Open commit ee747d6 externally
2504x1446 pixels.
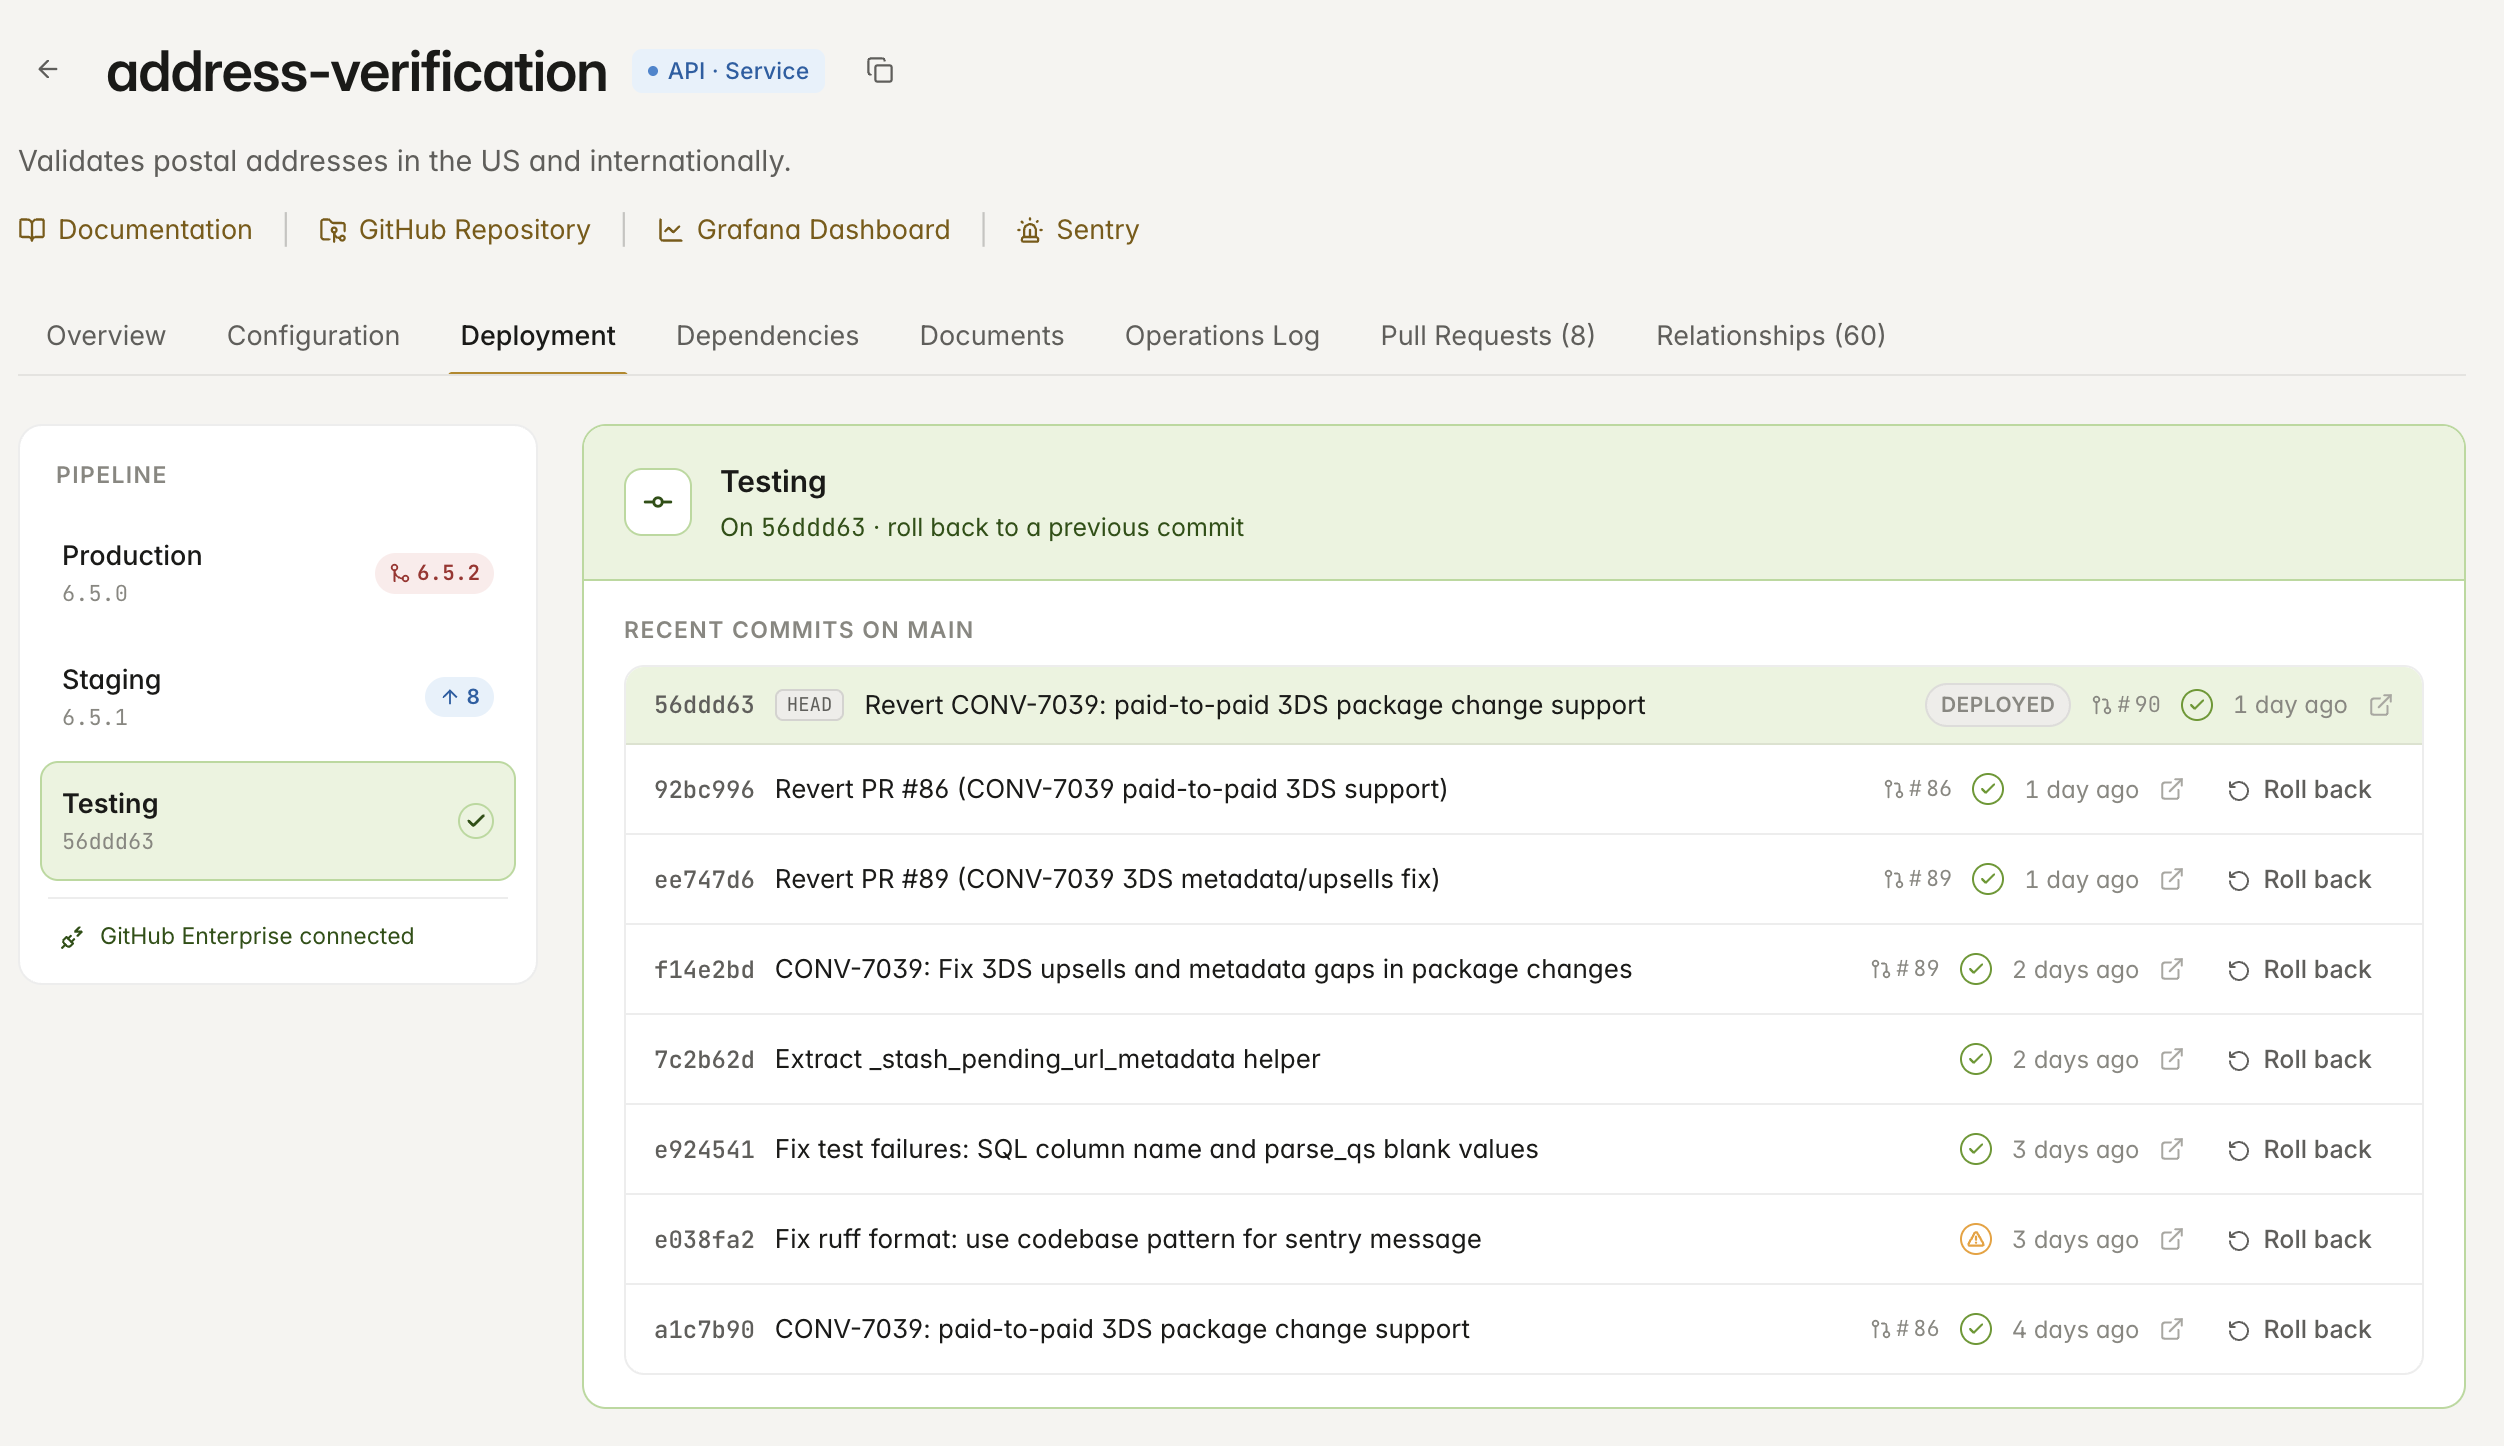[x=2172, y=879]
